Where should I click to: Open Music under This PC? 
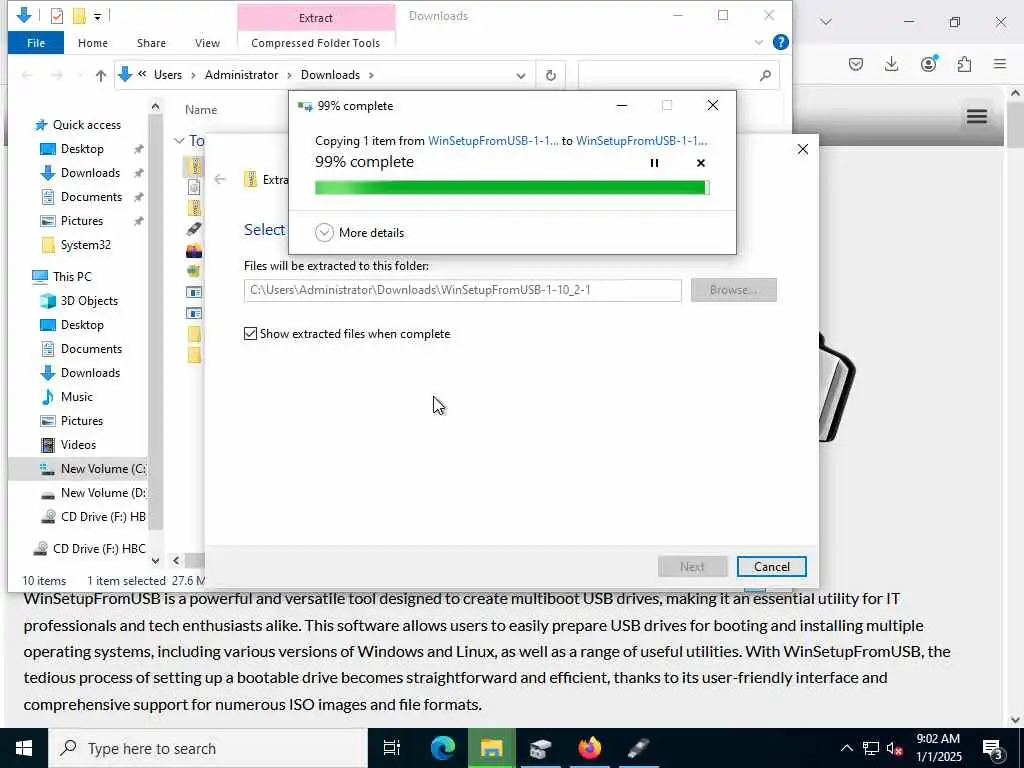pos(76,397)
